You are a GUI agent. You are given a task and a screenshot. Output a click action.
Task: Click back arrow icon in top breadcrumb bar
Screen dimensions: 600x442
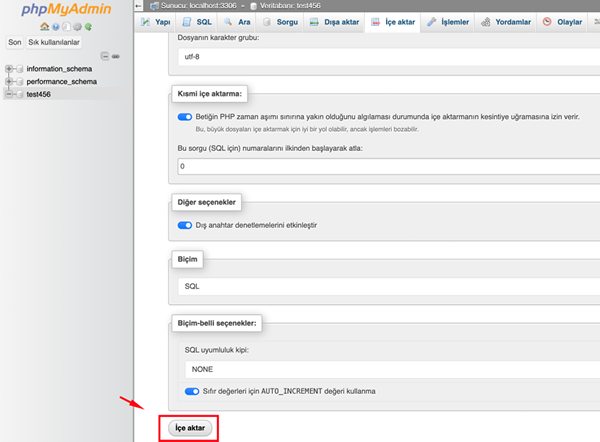pos(139,6)
